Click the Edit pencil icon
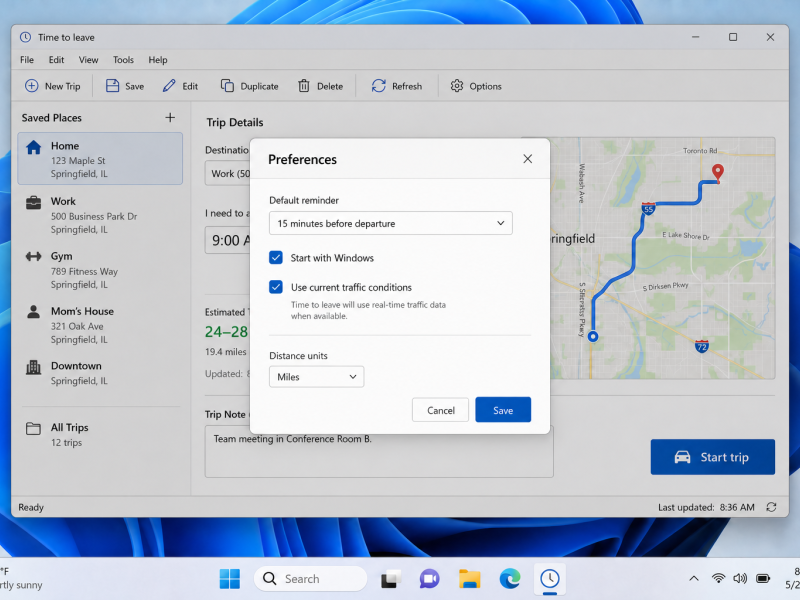Image resolution: width=800 pixels, height=600 pixels. [169, 86]
